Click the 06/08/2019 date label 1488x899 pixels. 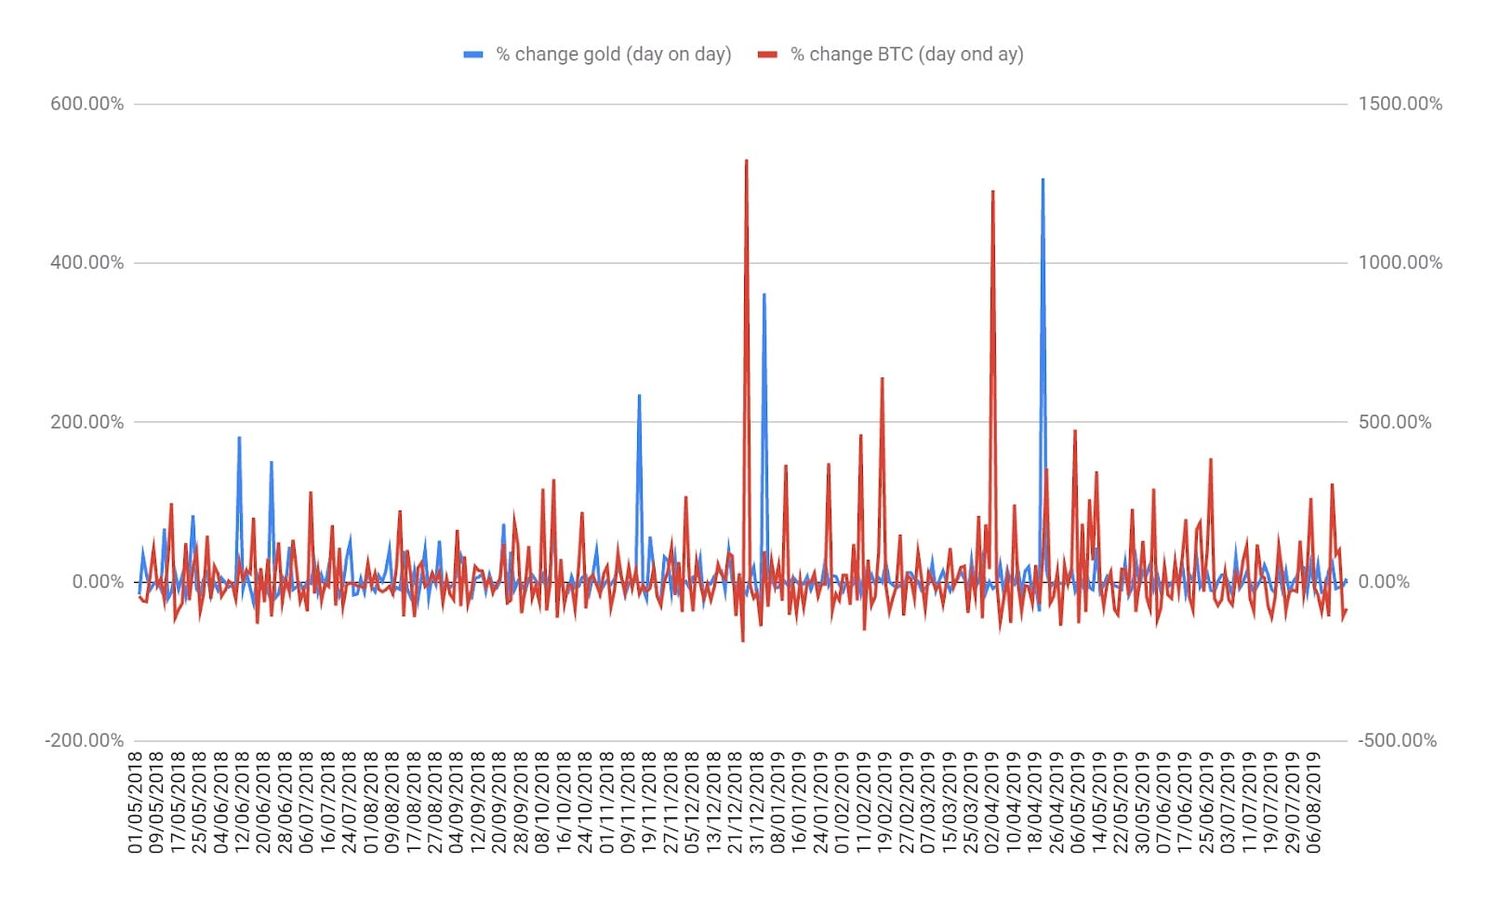pyautogui.click(x=1313, y=804)
